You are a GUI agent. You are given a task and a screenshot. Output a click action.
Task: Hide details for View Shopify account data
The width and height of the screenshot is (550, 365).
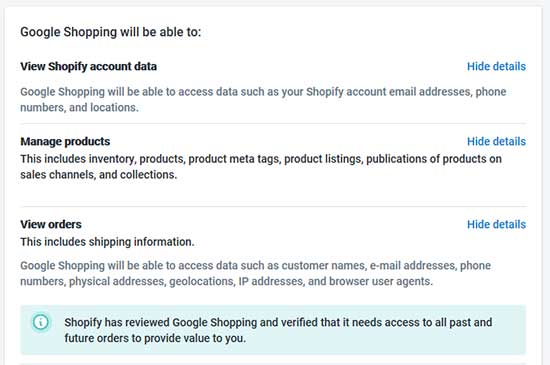click(496, 66)
